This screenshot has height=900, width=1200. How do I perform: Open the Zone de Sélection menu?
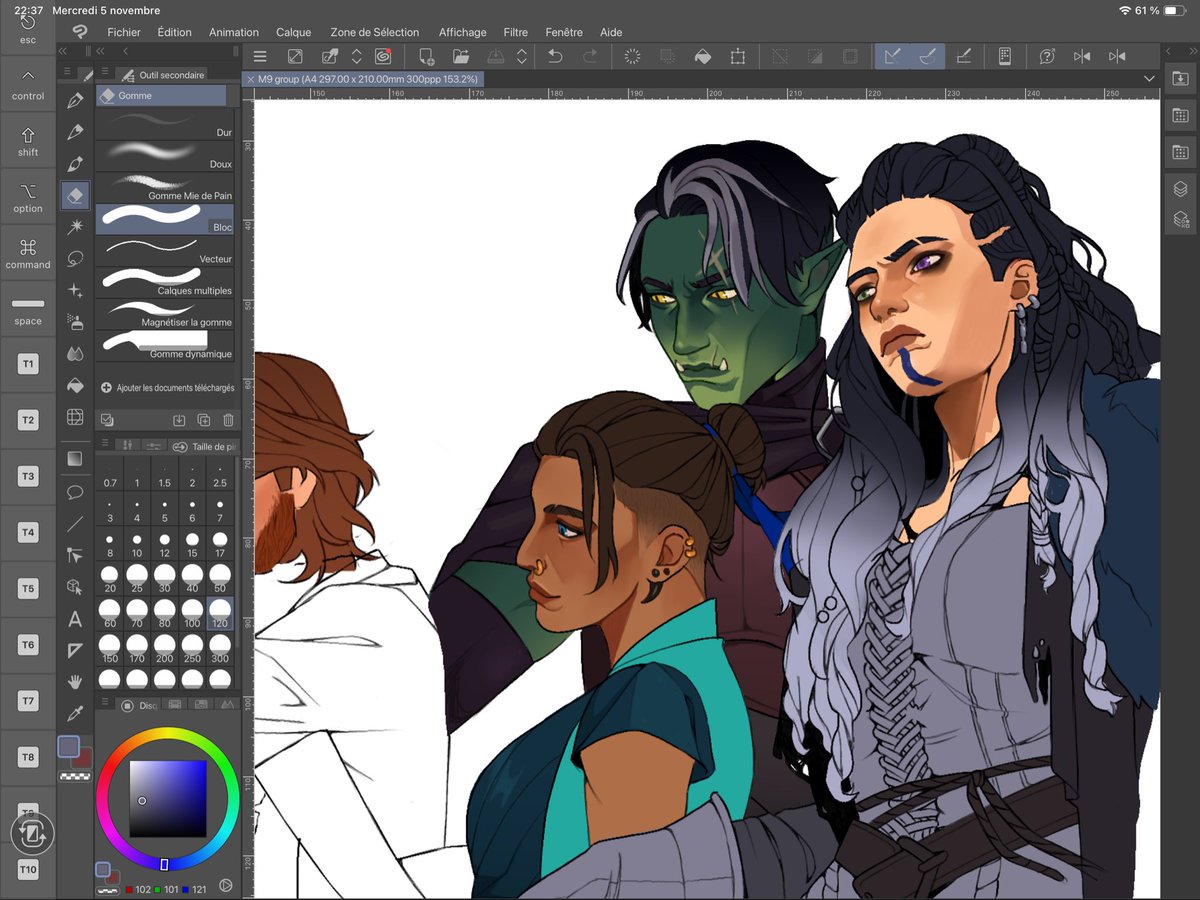pos(375,32)
